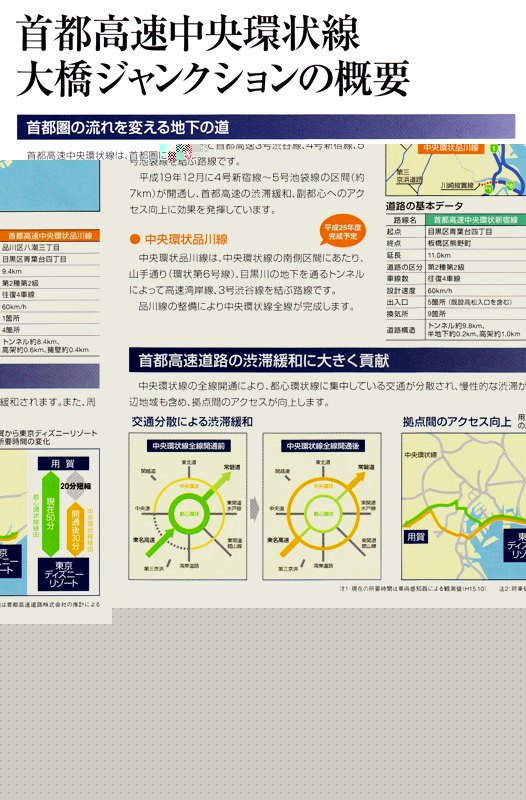
Task: Click the access improvement map thumbnail
Action: [464, 506]
